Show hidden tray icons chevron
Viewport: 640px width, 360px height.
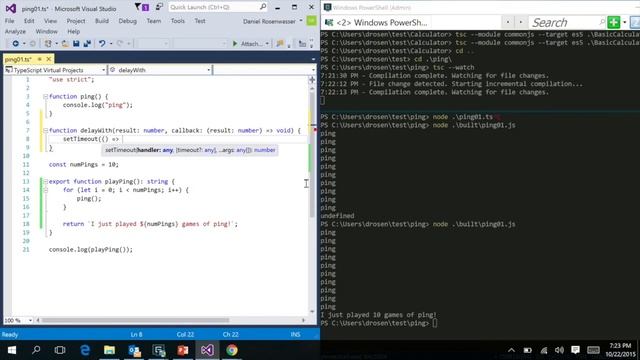pos(511,350)
